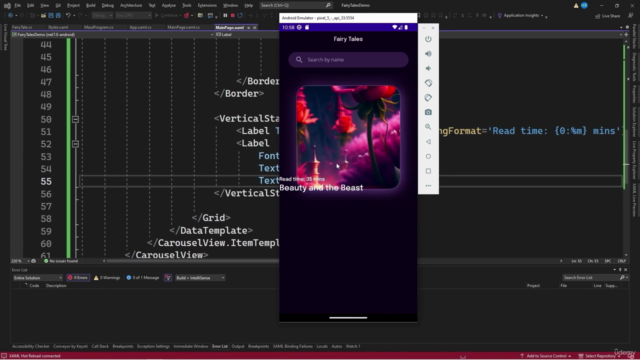Toggle pin on MainPage.xaml tab
This screenshot has height=360, width=640.
pyautogui.click(x=248, y=27)
